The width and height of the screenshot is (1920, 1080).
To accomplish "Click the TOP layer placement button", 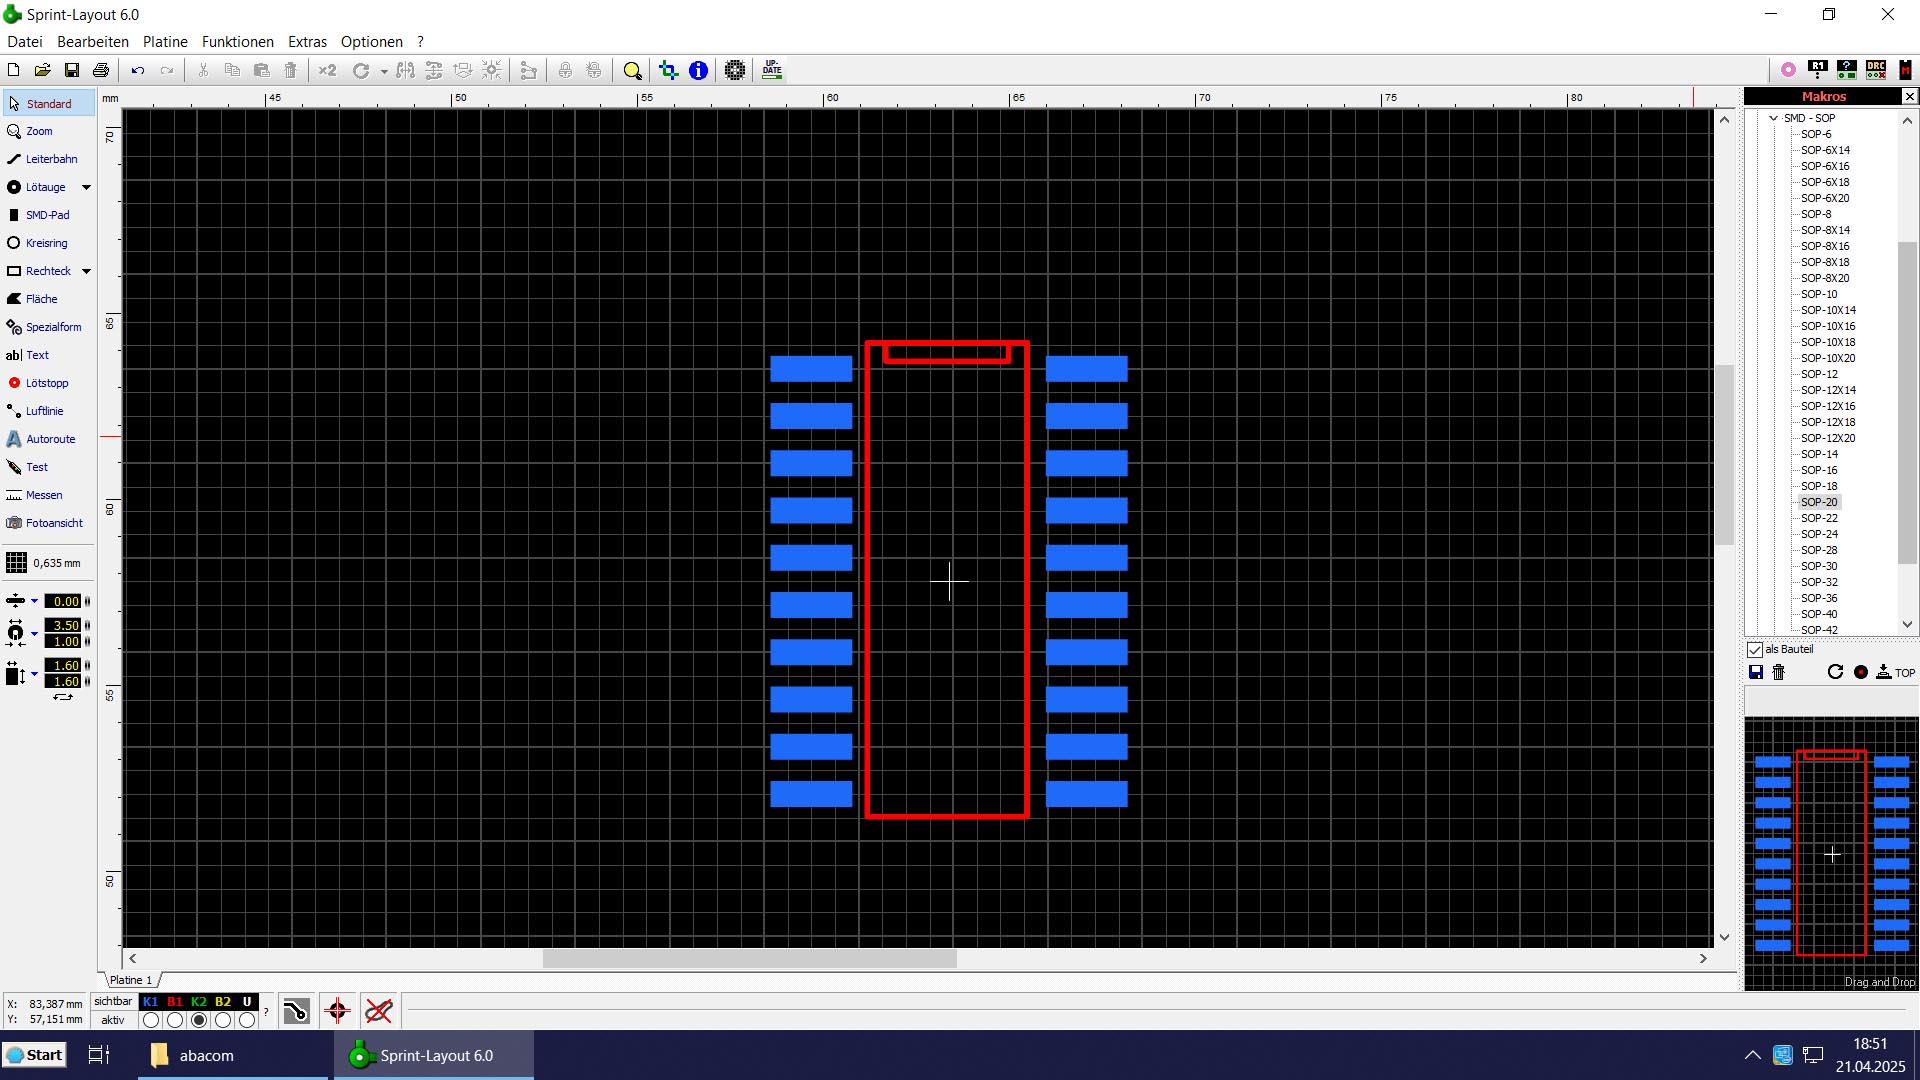I will click(x=1896, y=672).
